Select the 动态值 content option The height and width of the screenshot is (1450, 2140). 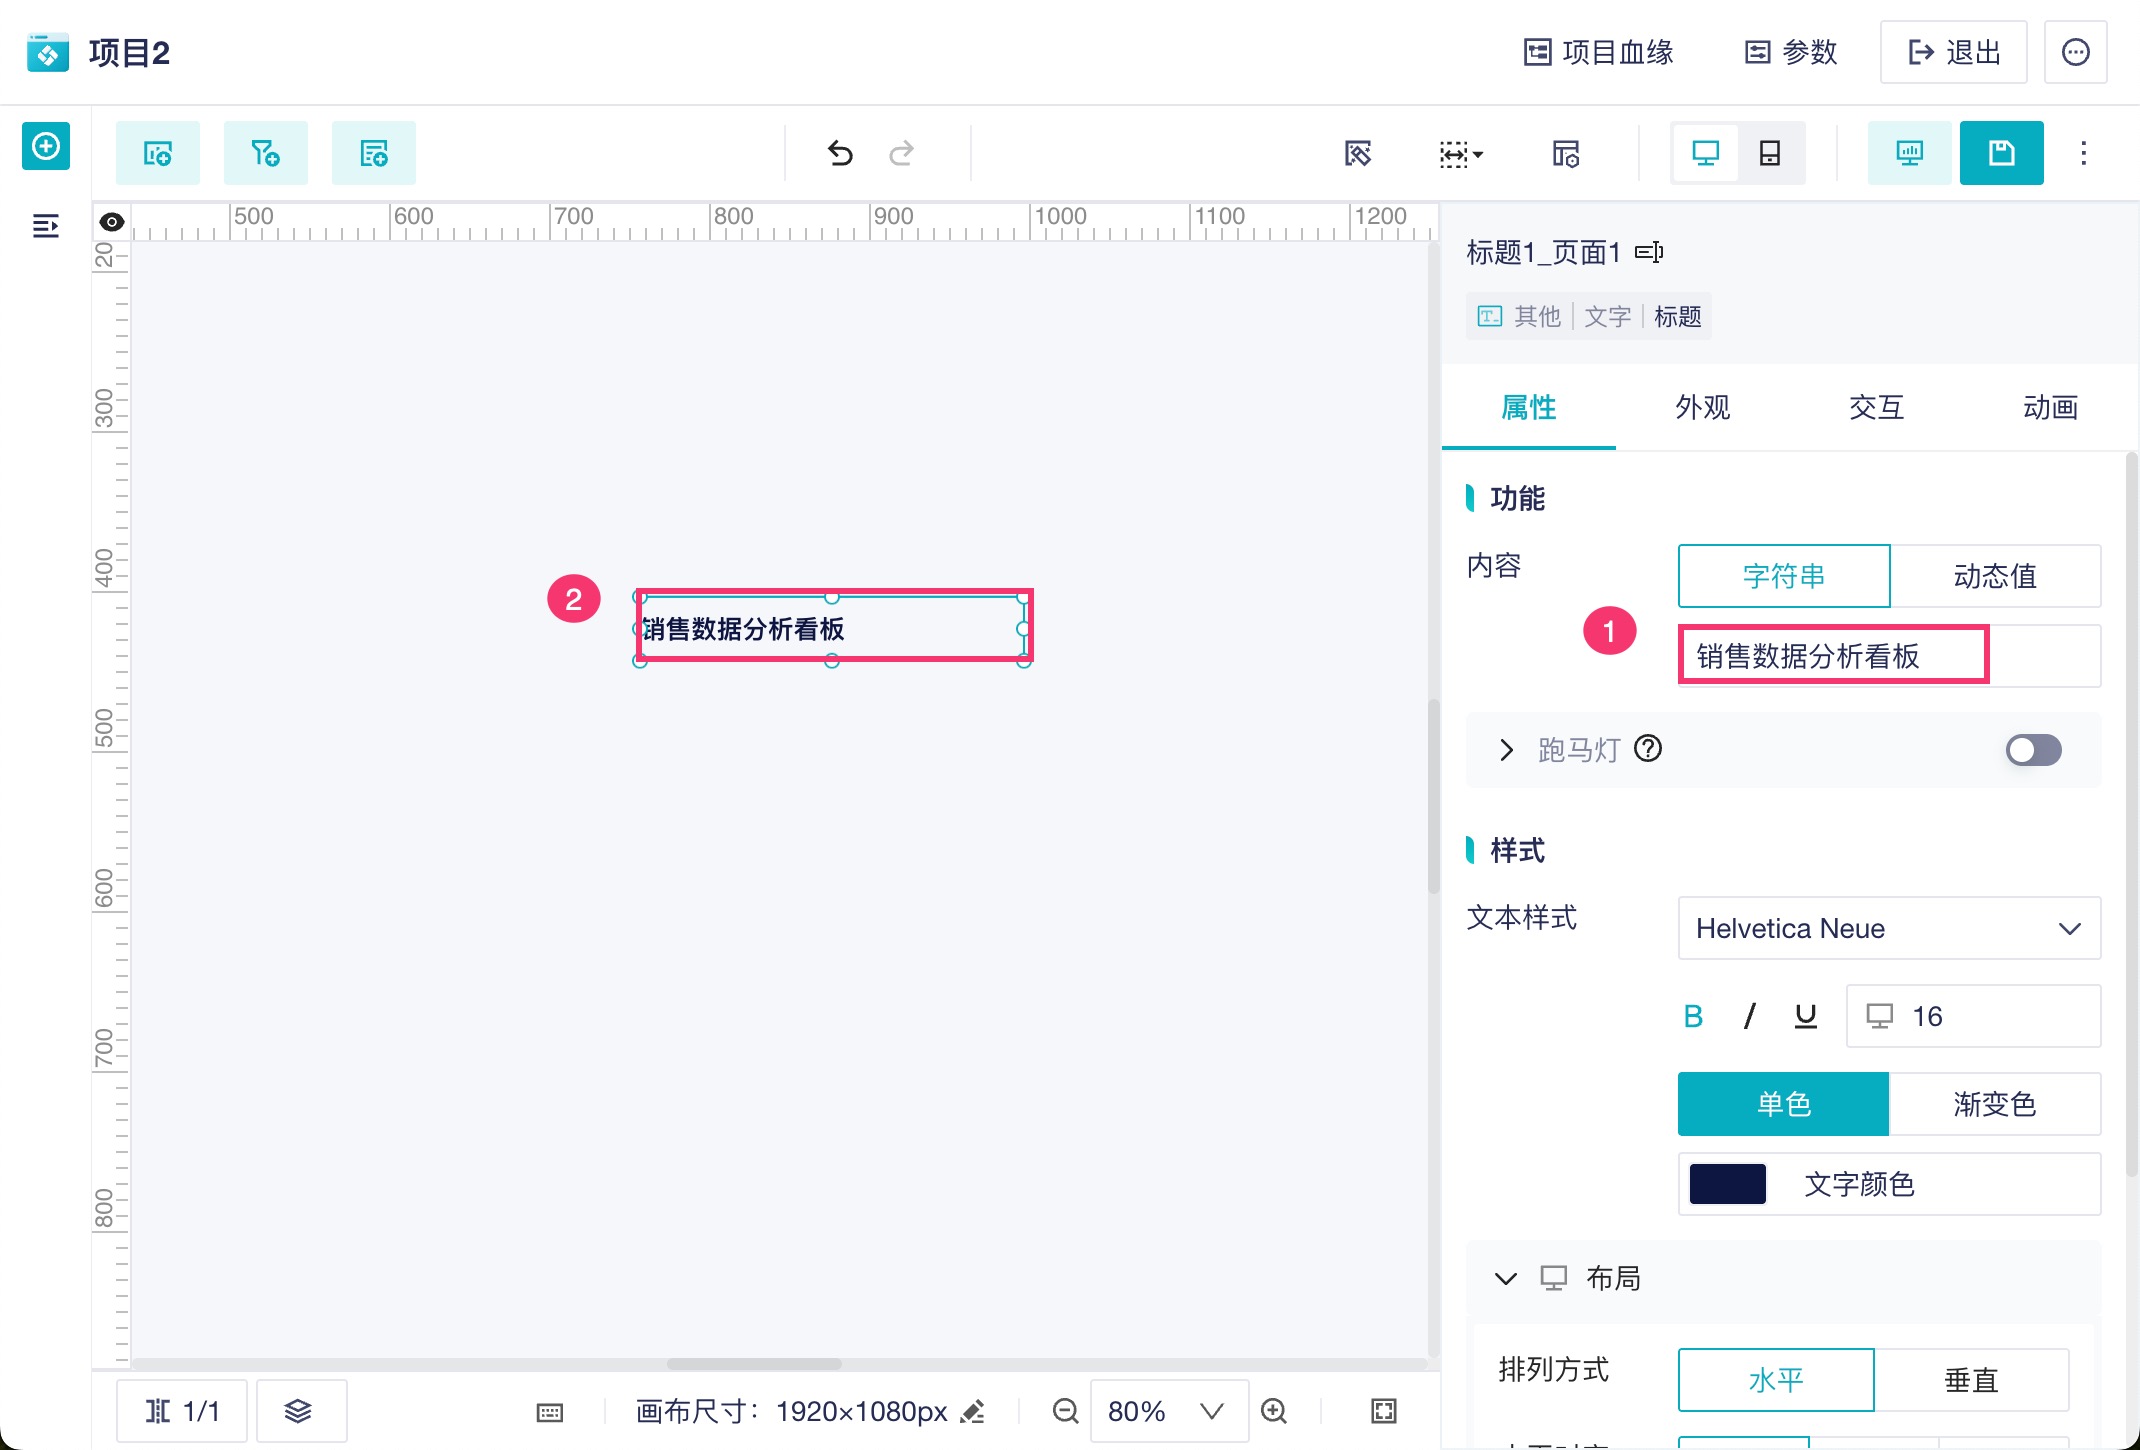tap(1994, 576)
